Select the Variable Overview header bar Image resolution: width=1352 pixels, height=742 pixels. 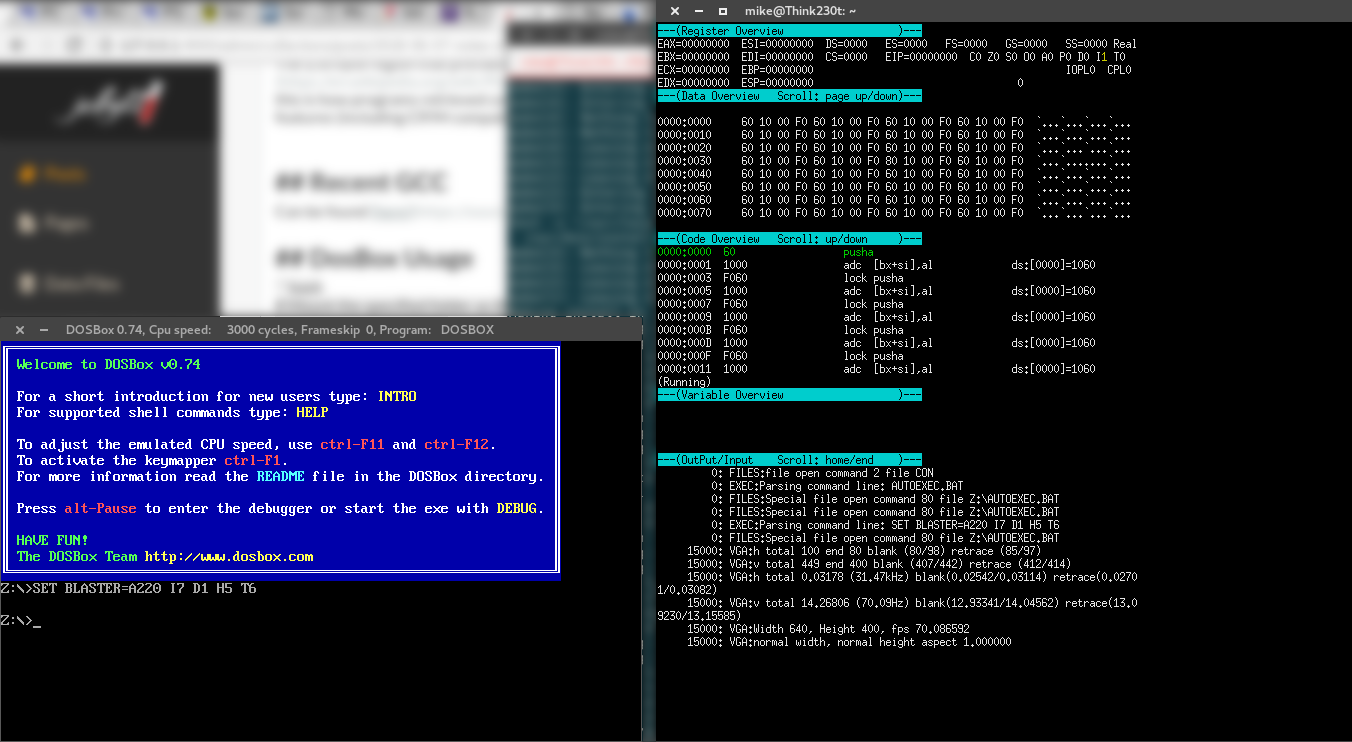[x=789, y=395]
